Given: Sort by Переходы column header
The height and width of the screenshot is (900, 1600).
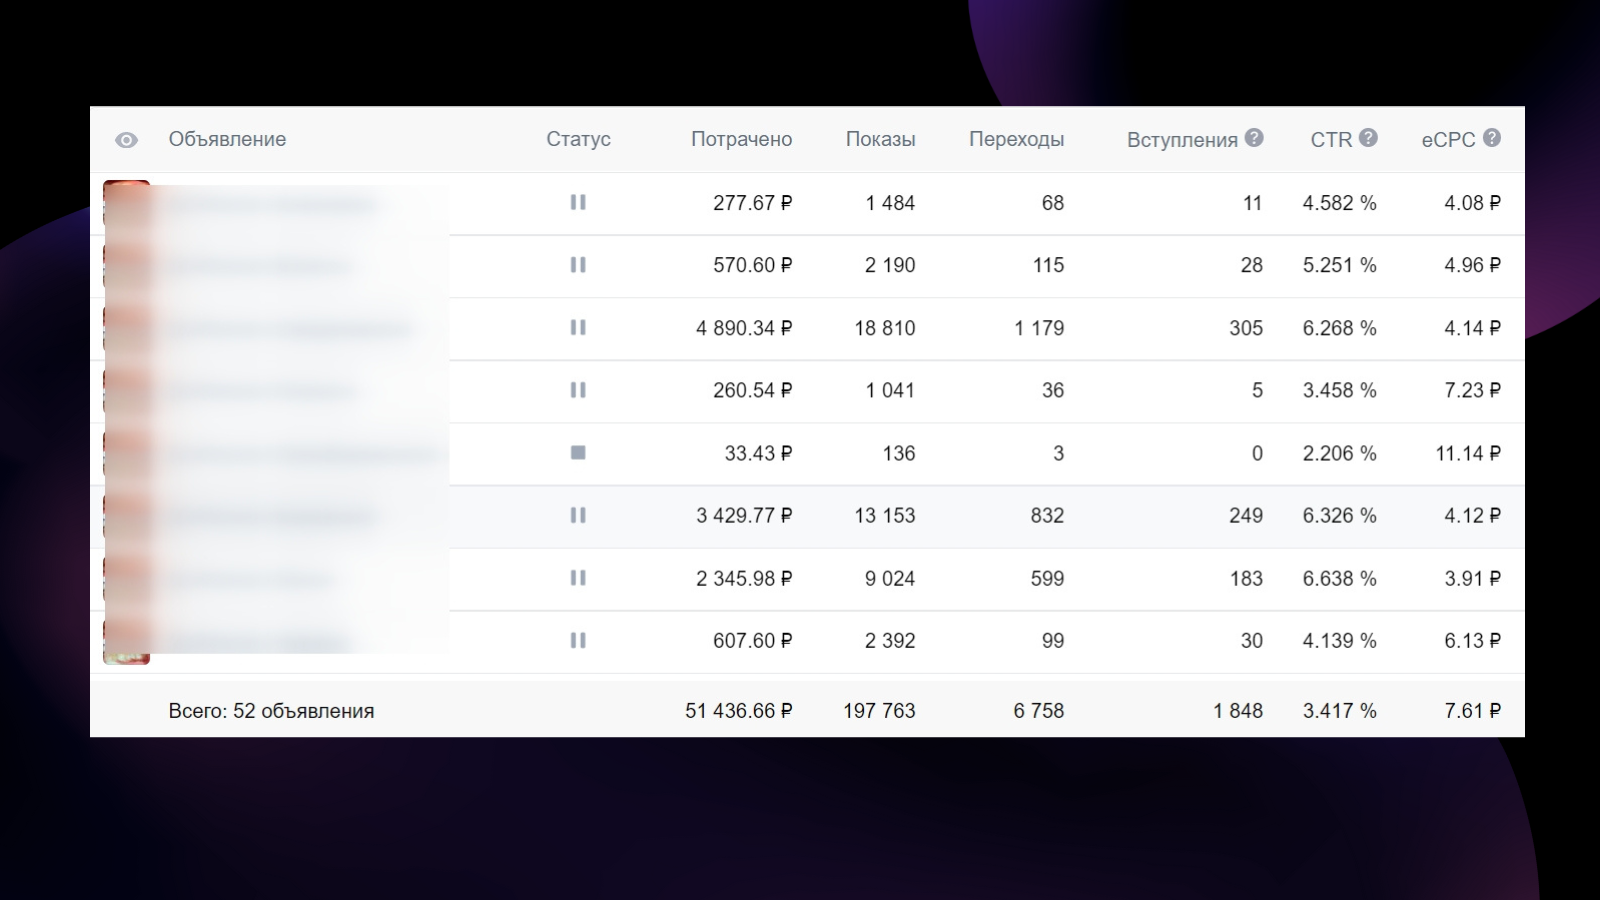Looking at the screenshot, I should coord(1016,139).
